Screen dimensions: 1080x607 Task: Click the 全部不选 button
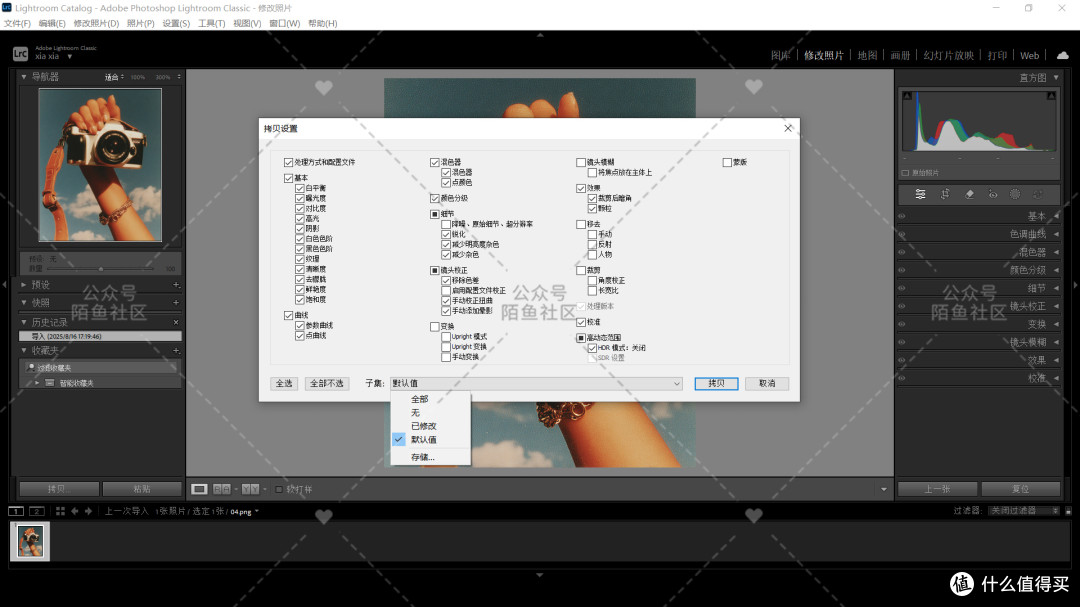(326, 383)
